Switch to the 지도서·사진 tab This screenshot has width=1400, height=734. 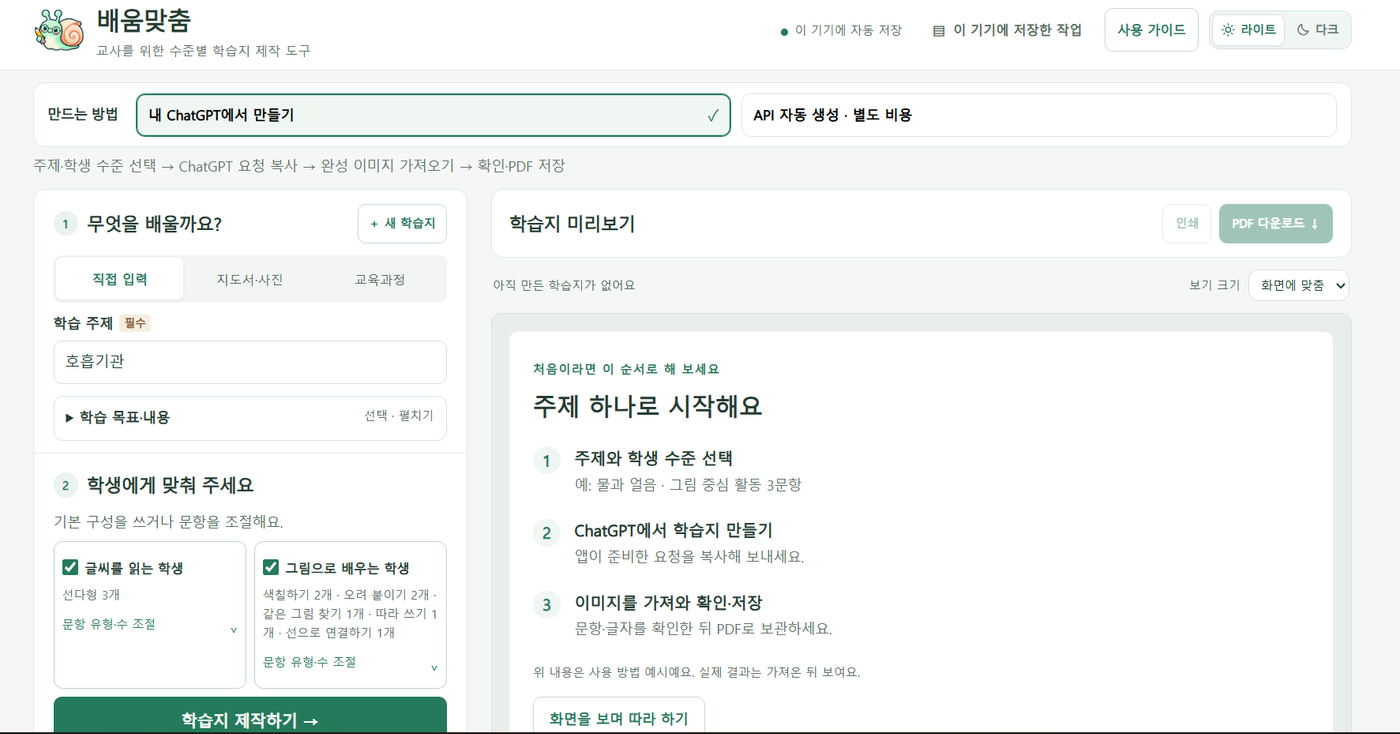[250, 279]
